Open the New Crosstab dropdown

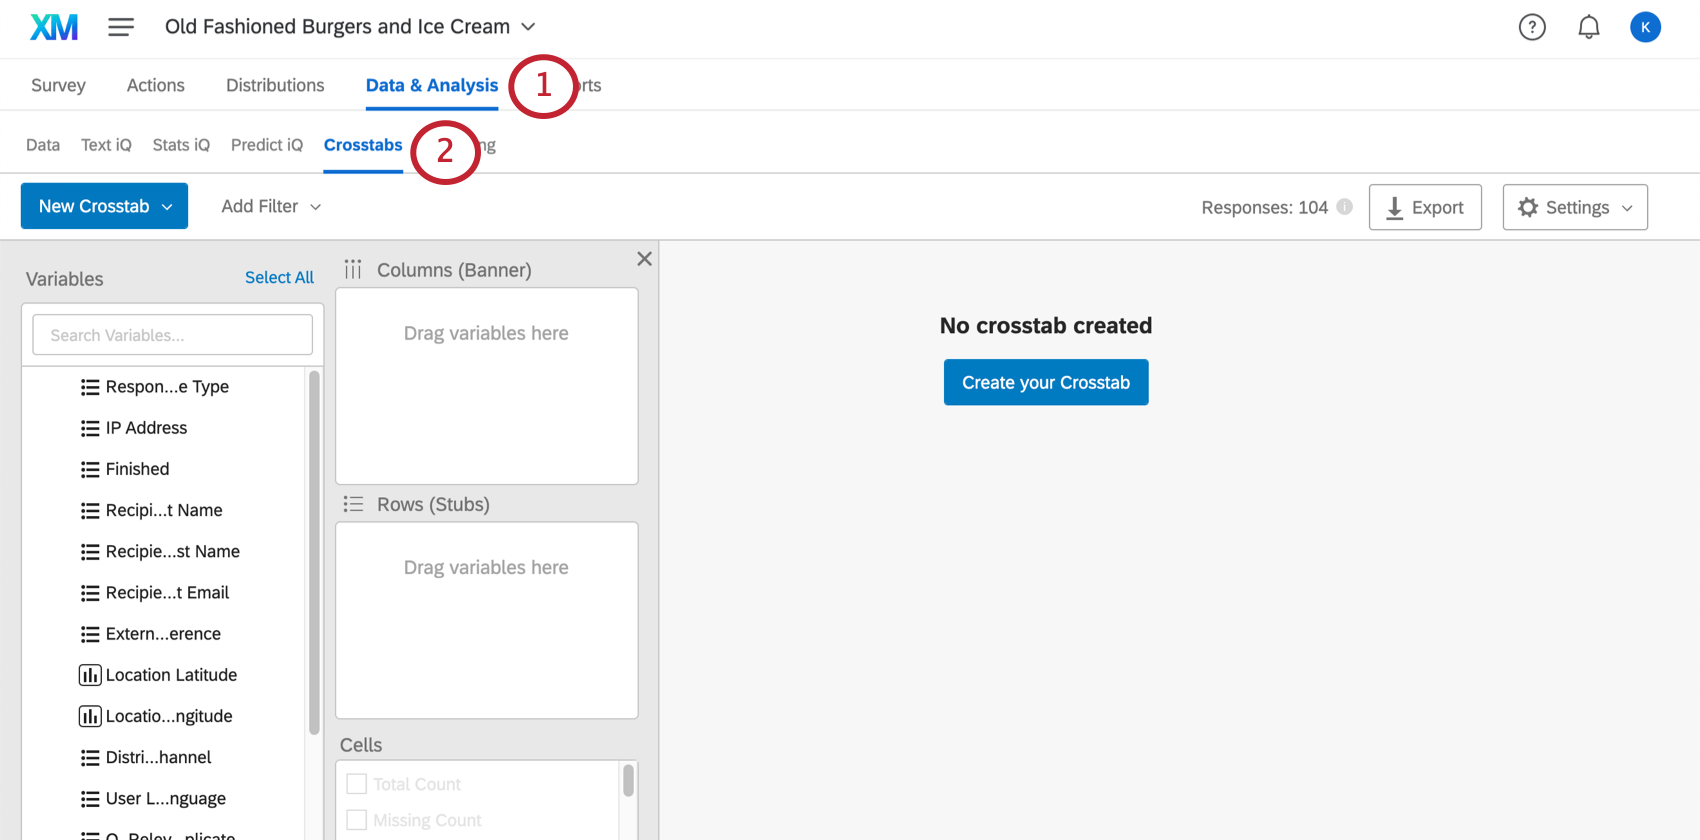click(104, 206)
